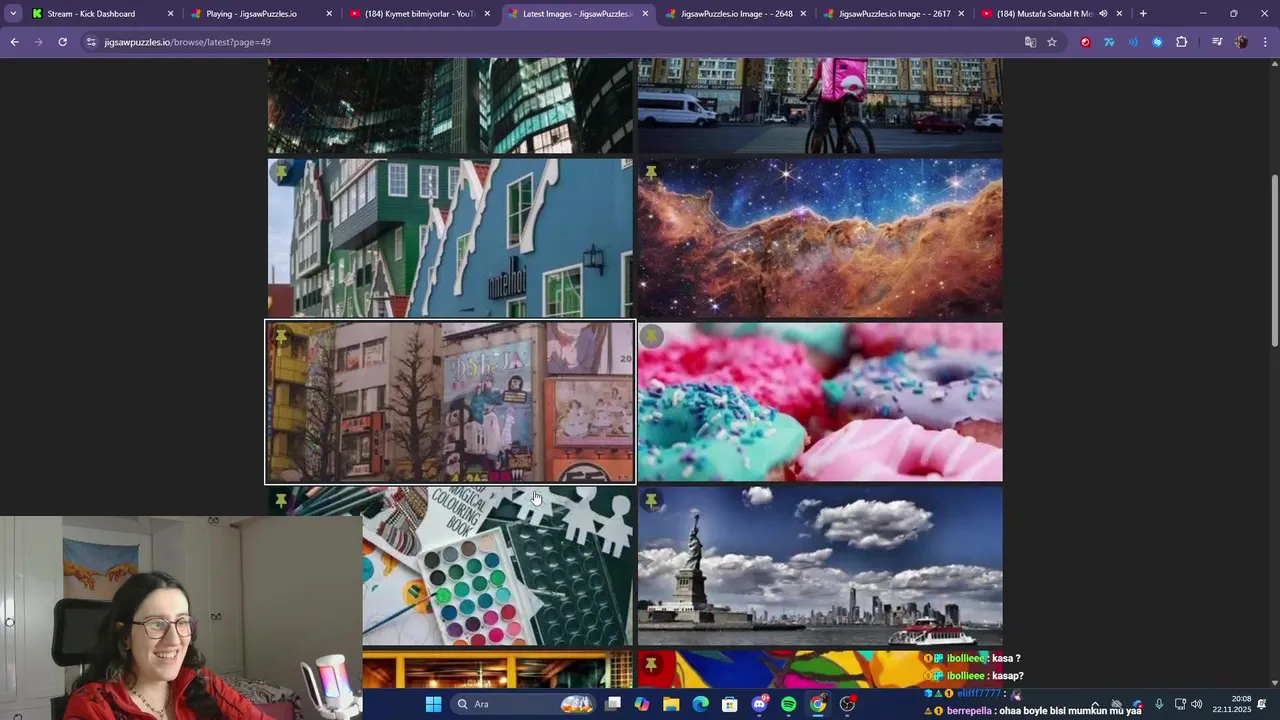Image resolution: width=1280 pixels, height=720 pixels.
Task: Click the page vertical scrollbar thumb
Action: [x=1274, y=260]
